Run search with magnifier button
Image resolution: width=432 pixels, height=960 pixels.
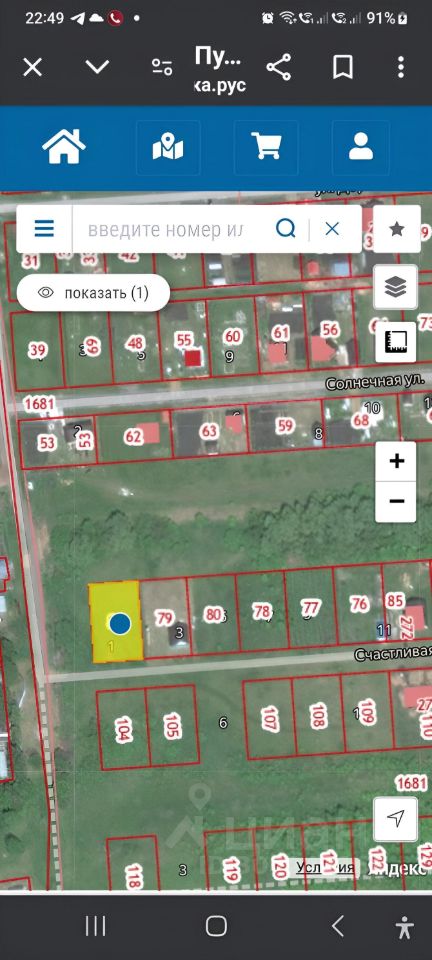(x=285, y=229)
